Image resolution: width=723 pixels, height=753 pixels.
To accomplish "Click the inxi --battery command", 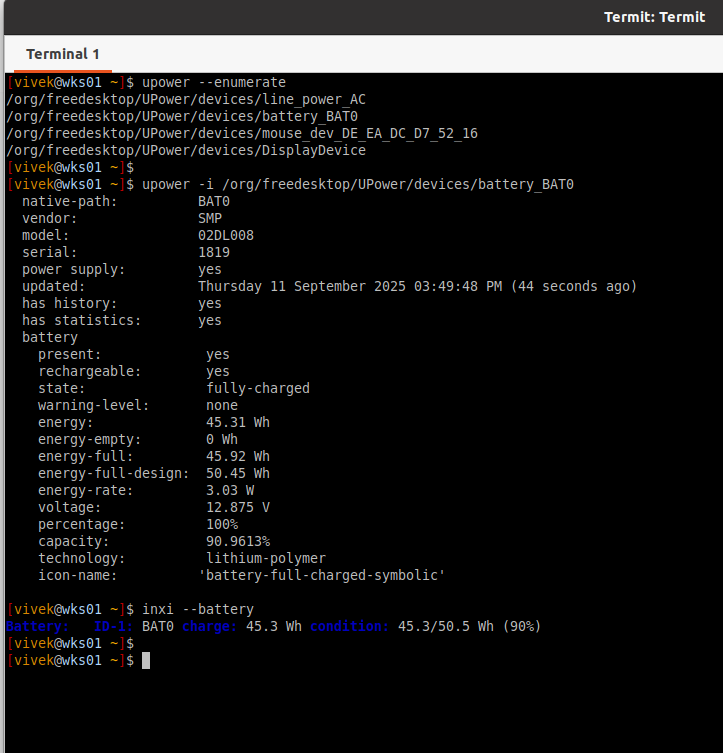I will click(198, 609).
